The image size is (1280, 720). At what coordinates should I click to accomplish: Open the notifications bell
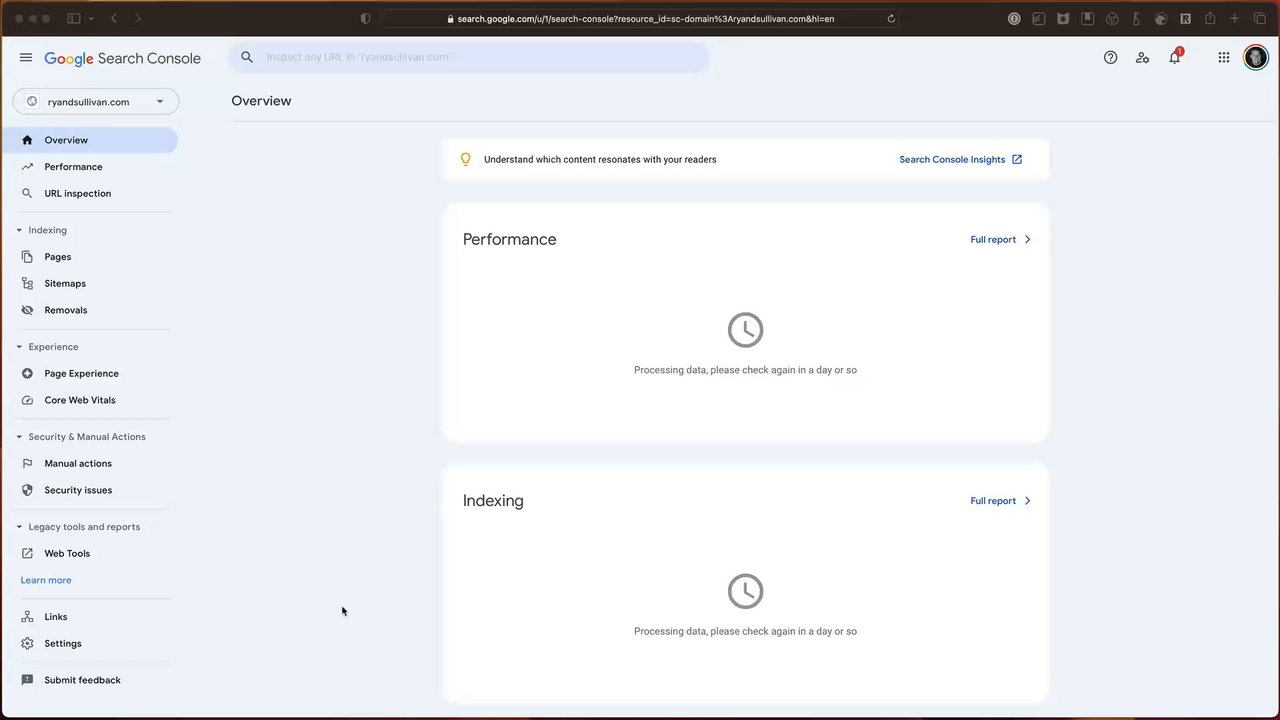[x=1175, y=58]
